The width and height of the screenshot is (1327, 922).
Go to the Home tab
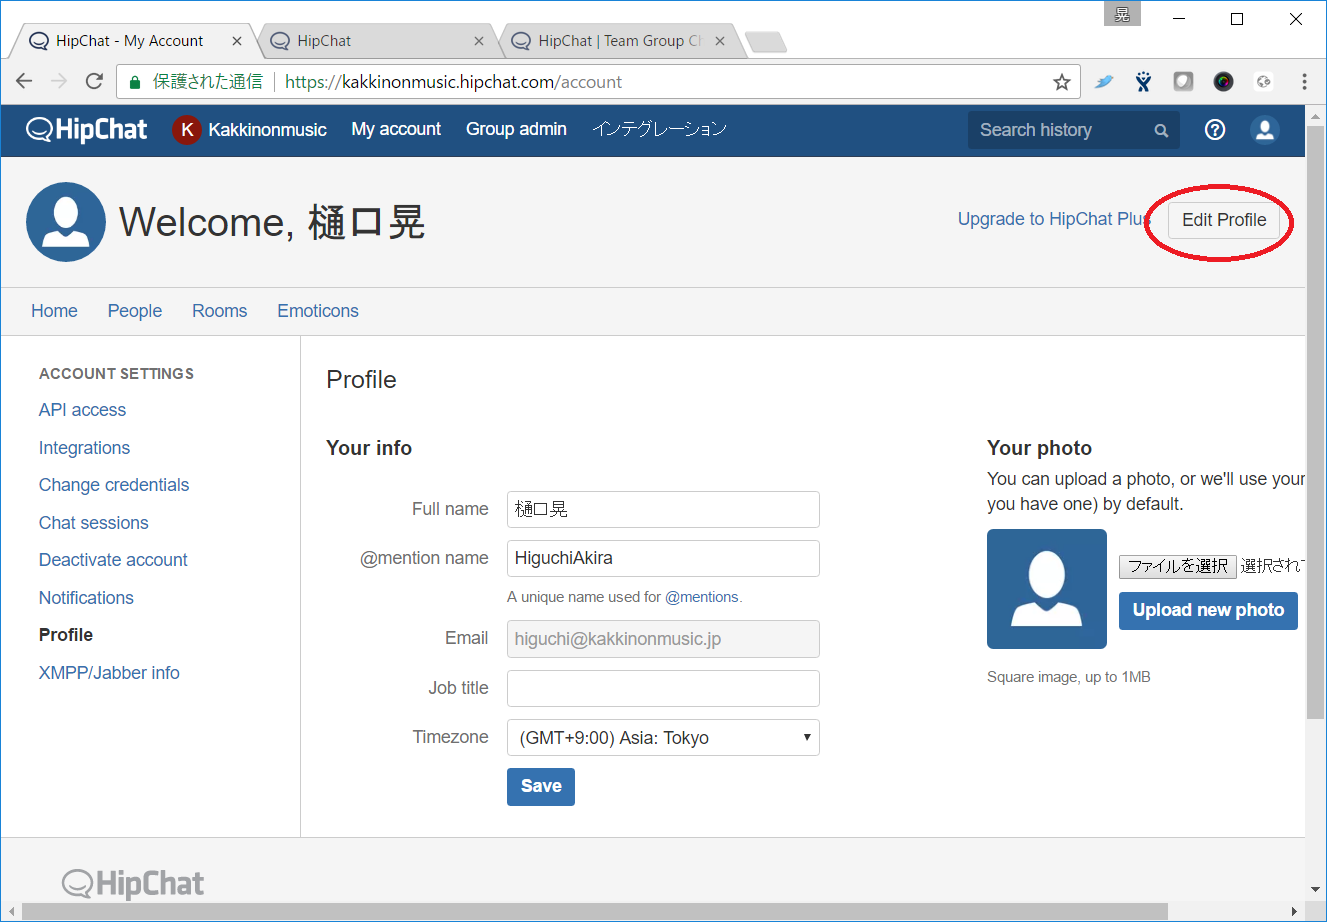click(x=54, y=311)
